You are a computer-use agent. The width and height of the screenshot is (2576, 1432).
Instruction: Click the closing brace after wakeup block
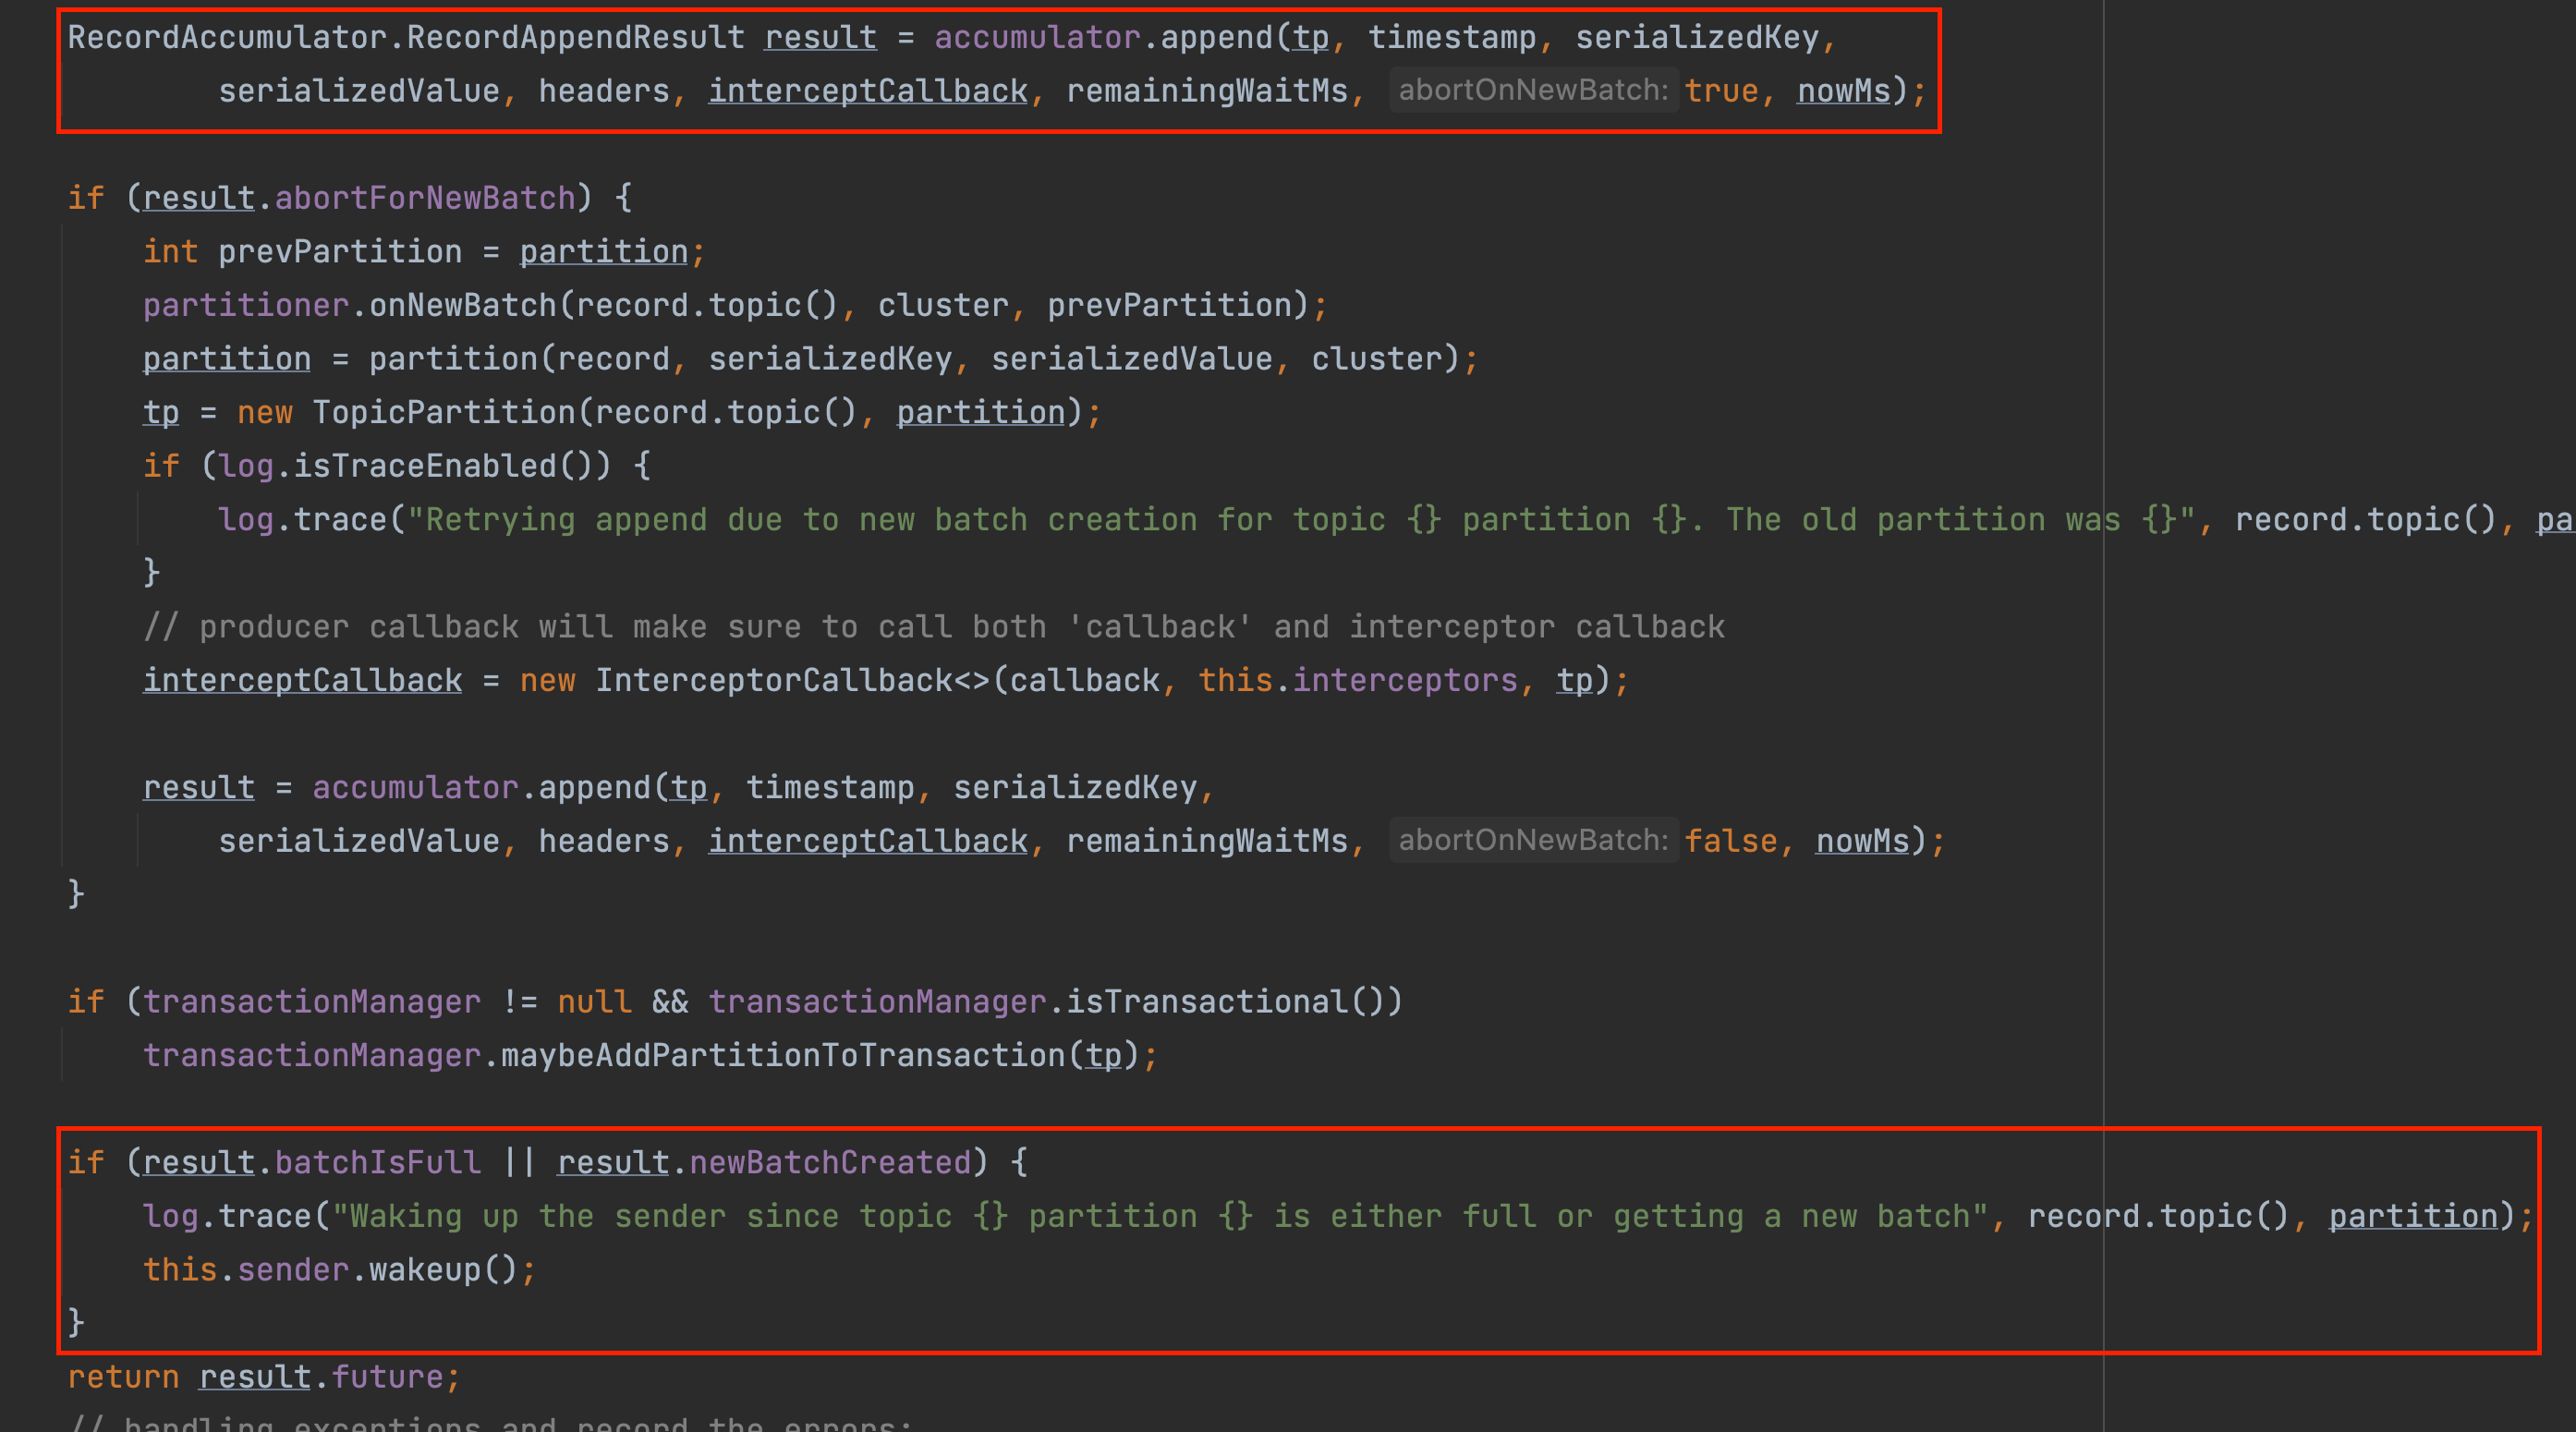click(x=76, y=1322)
